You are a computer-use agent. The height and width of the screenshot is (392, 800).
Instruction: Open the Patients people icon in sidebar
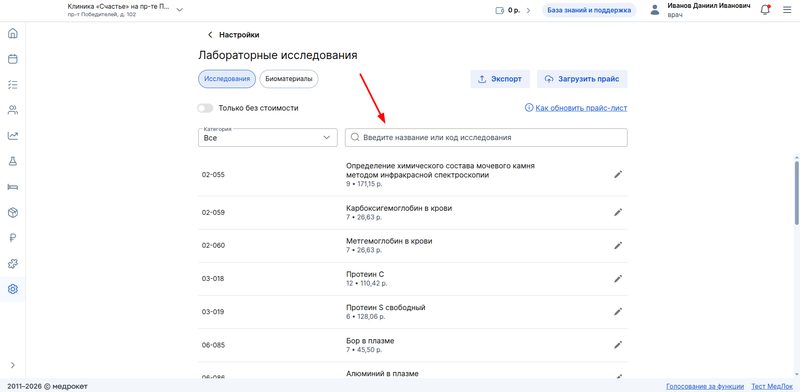(13, 110)
